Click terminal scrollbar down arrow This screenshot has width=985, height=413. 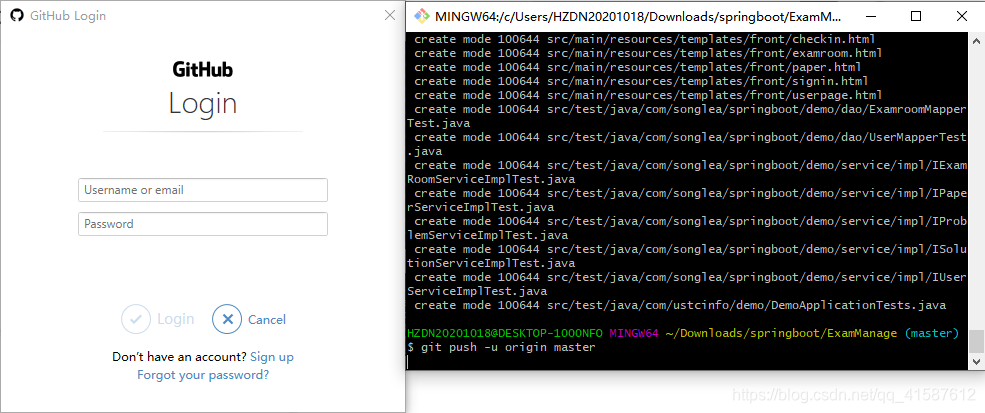[x=977, y=362]
